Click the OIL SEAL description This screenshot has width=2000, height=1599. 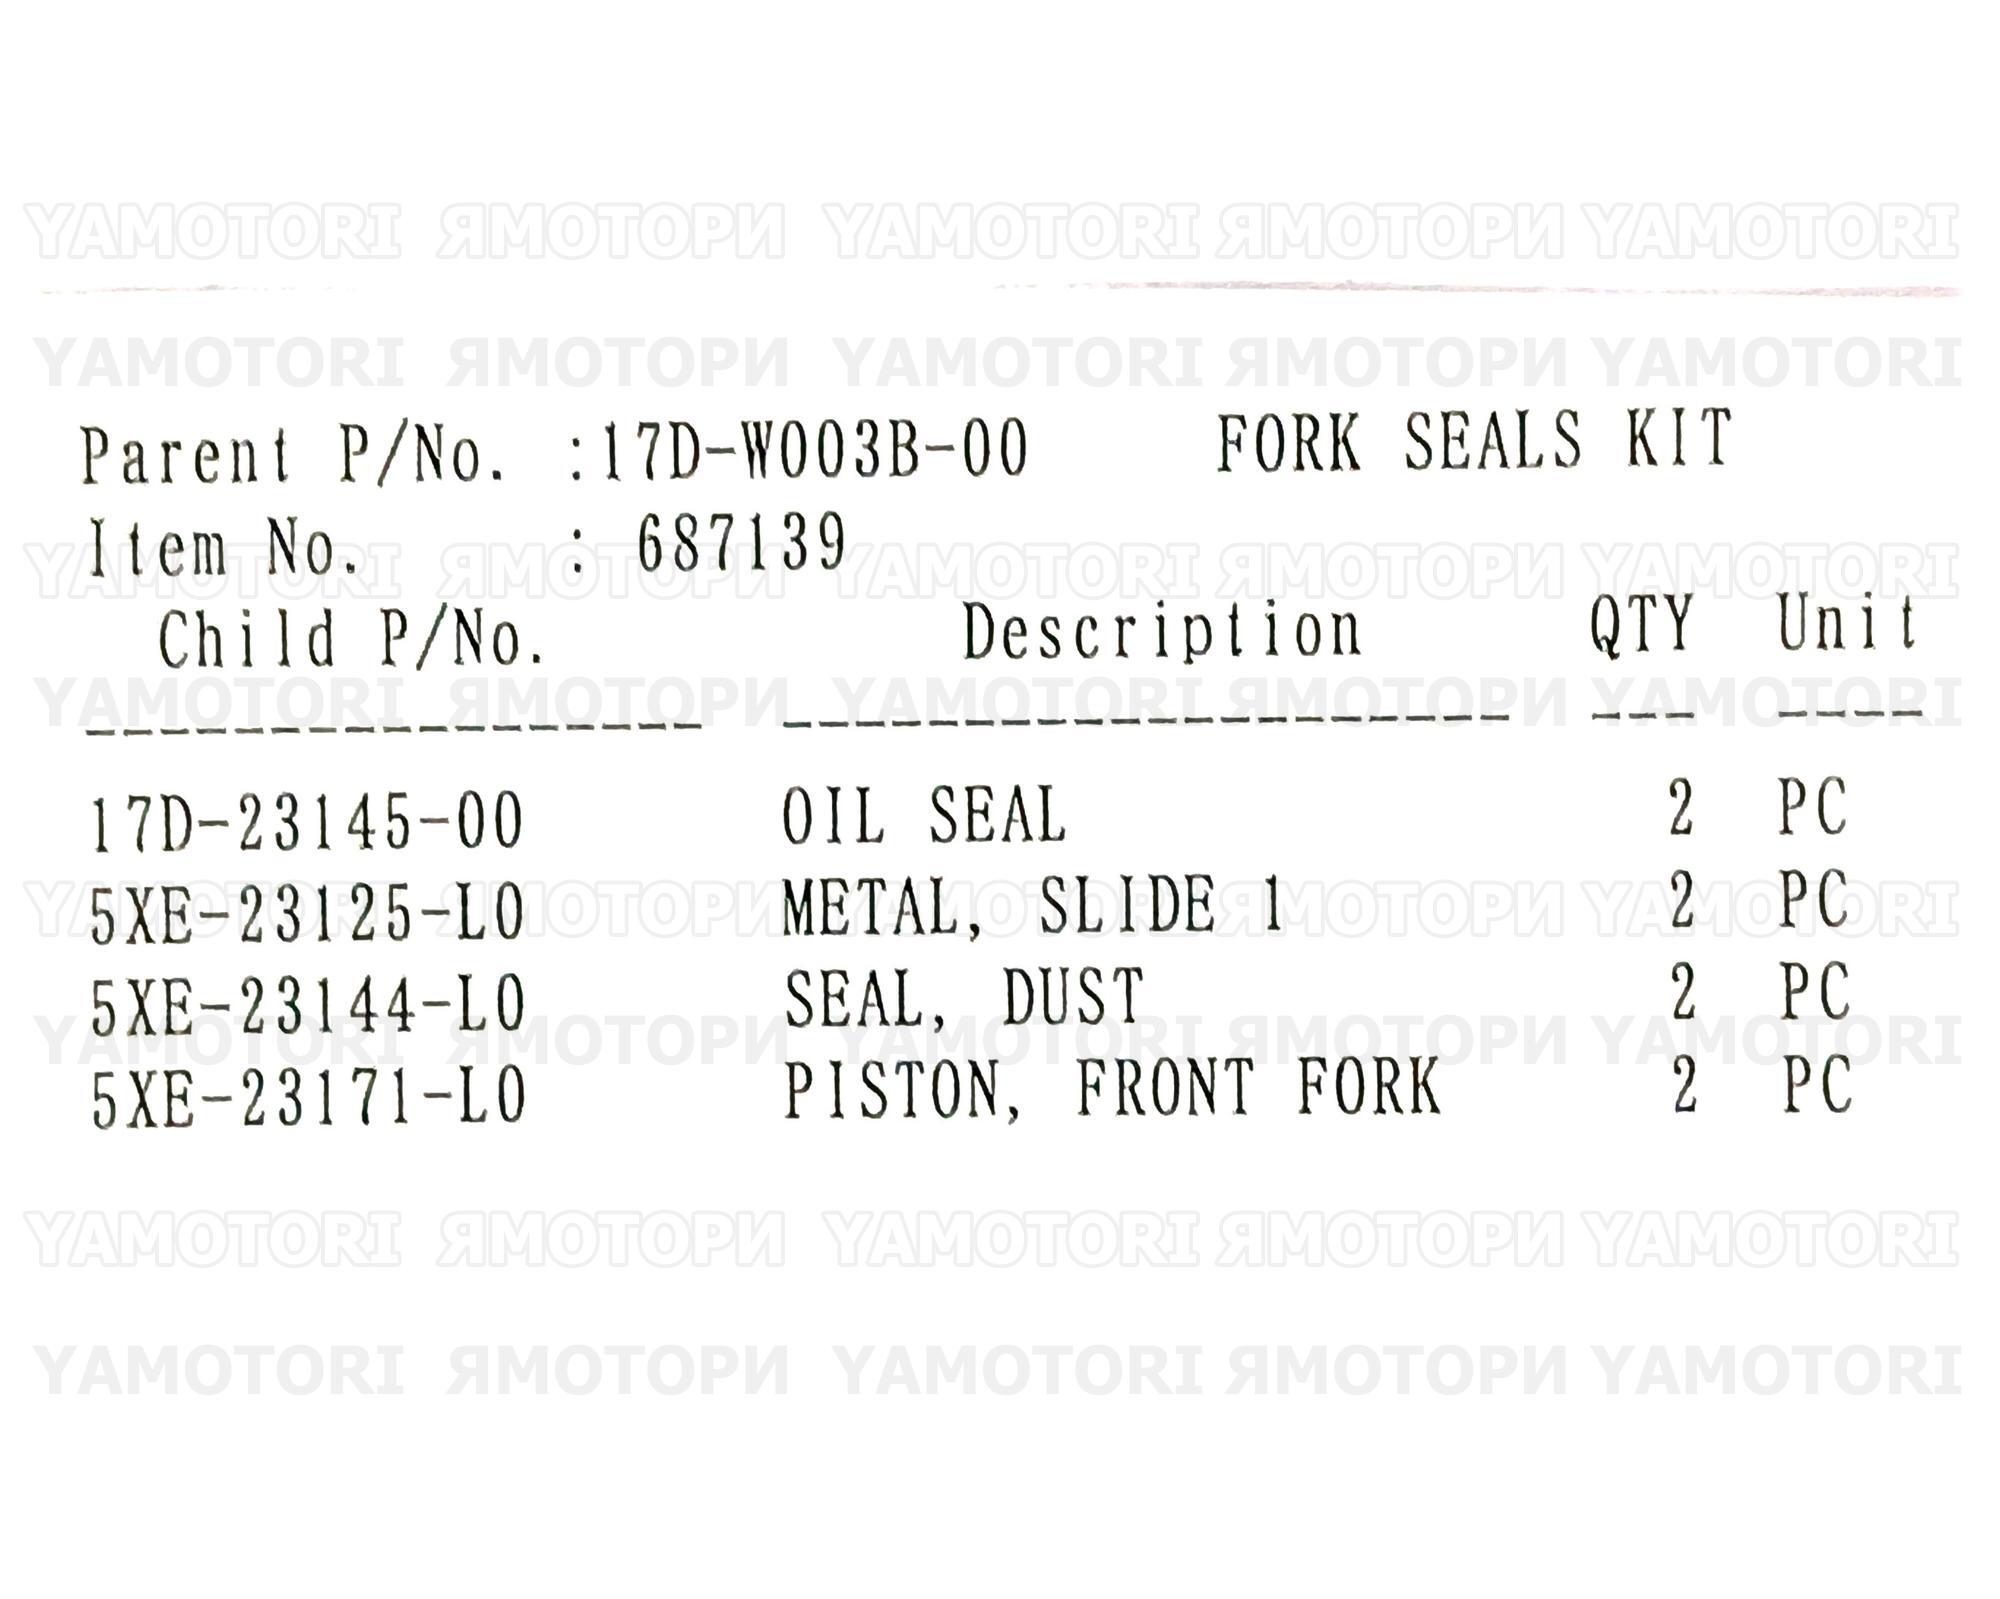(x=923, y=814)
